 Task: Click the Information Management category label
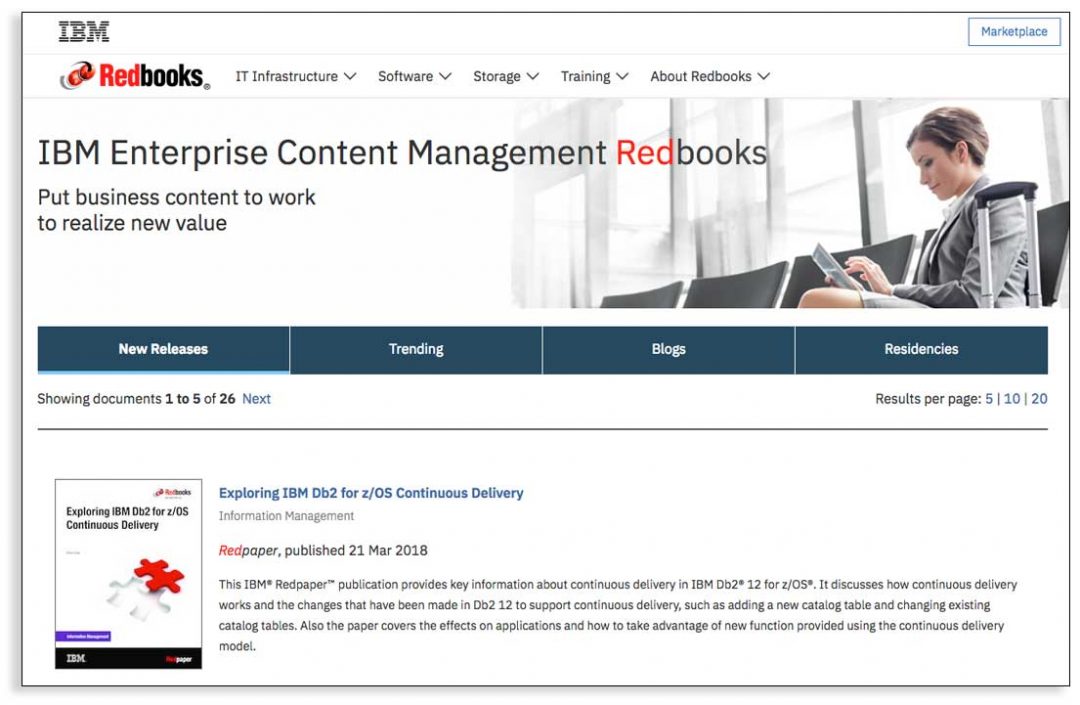click(286, 516)
